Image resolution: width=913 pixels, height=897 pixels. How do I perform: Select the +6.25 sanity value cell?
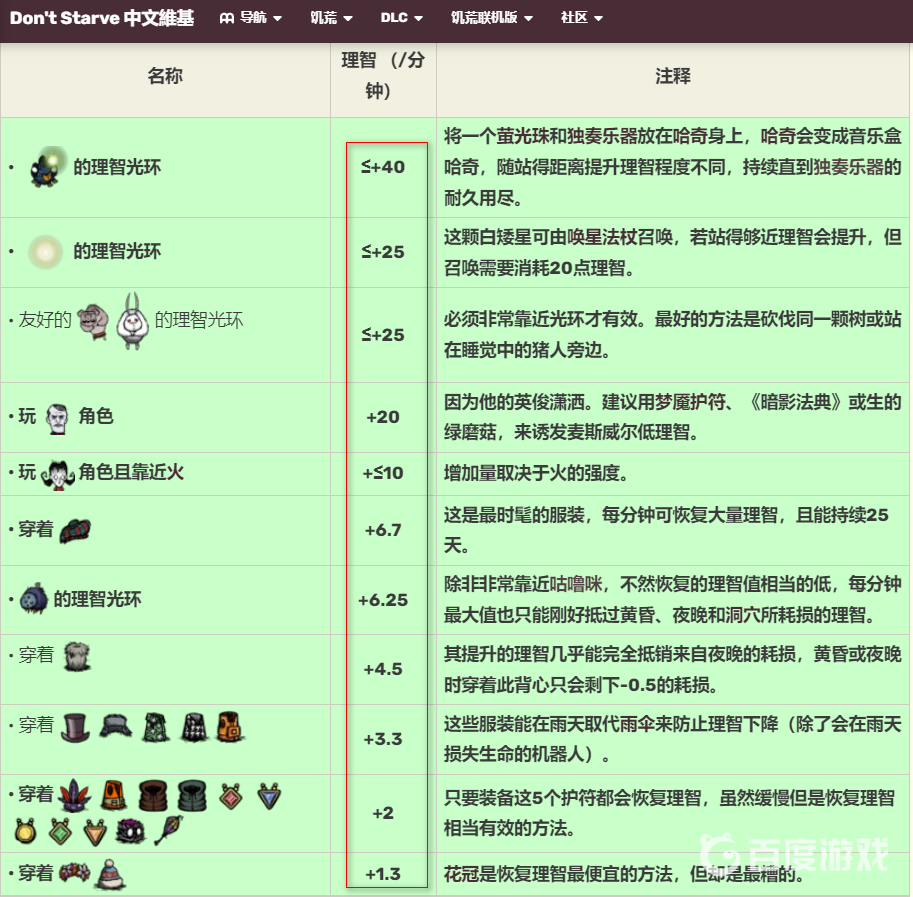coord(383,600)
